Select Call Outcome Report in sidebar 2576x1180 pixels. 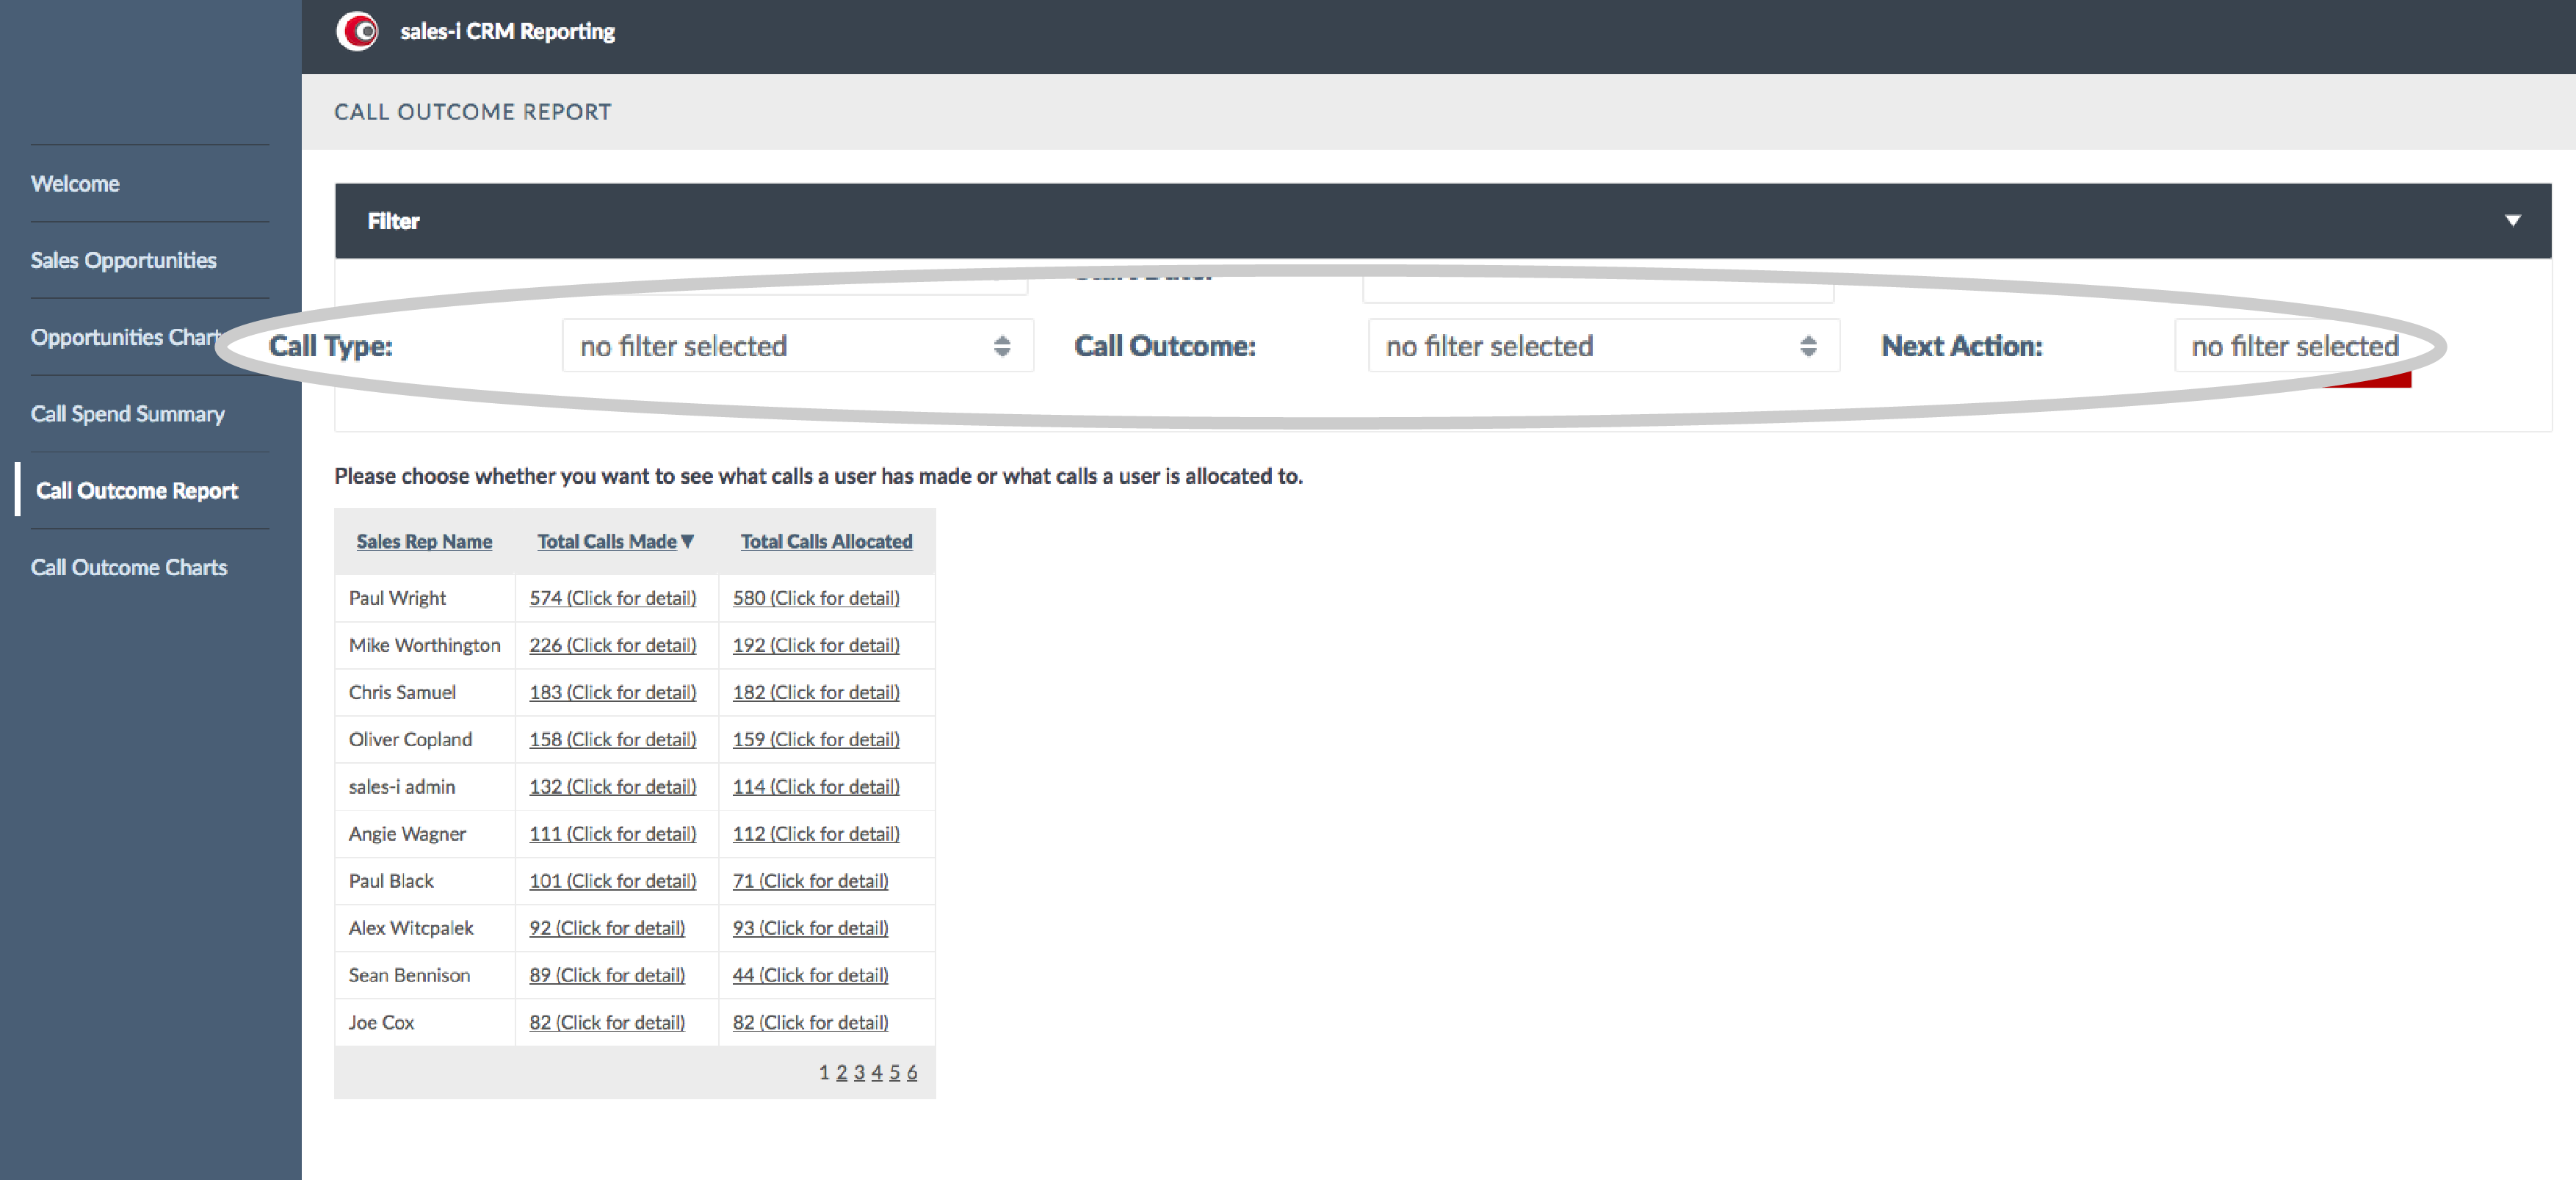pos(137,490)
